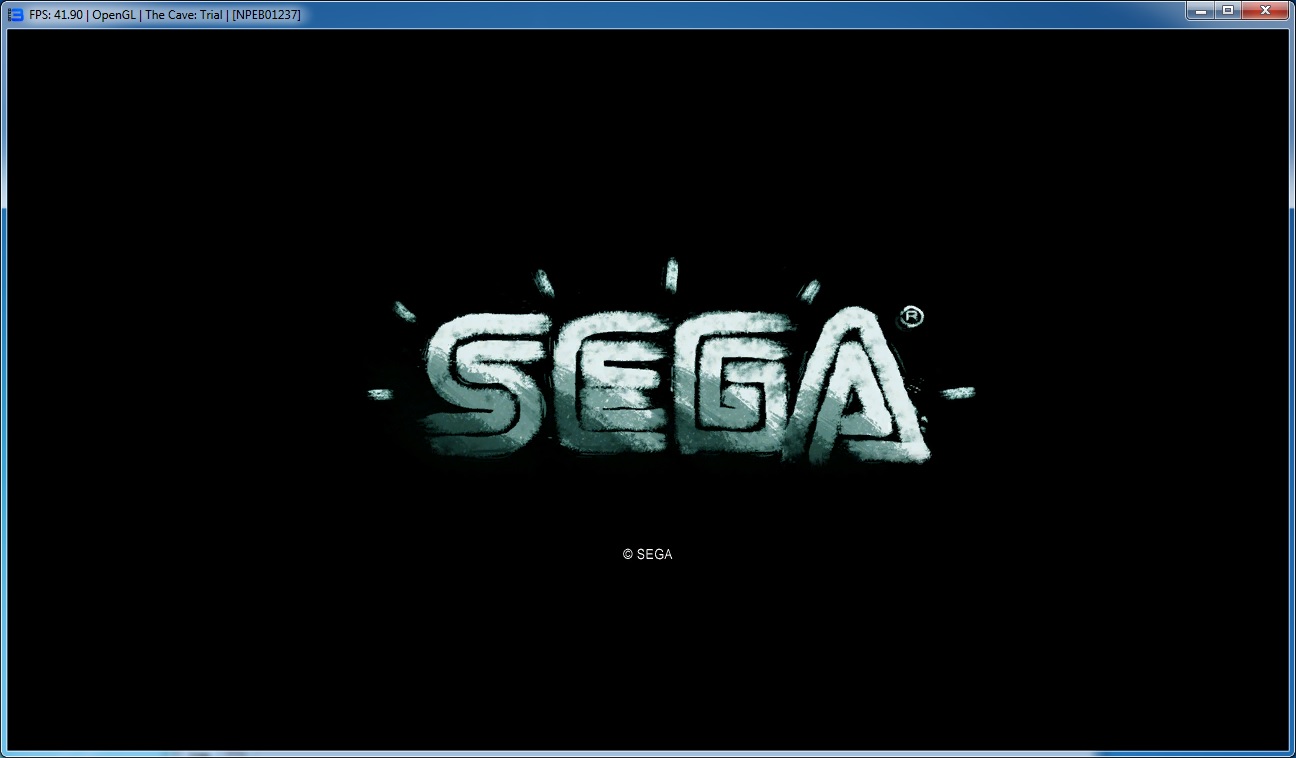Click 'The Cave: Trial' title text

click(x=184, y=15)
